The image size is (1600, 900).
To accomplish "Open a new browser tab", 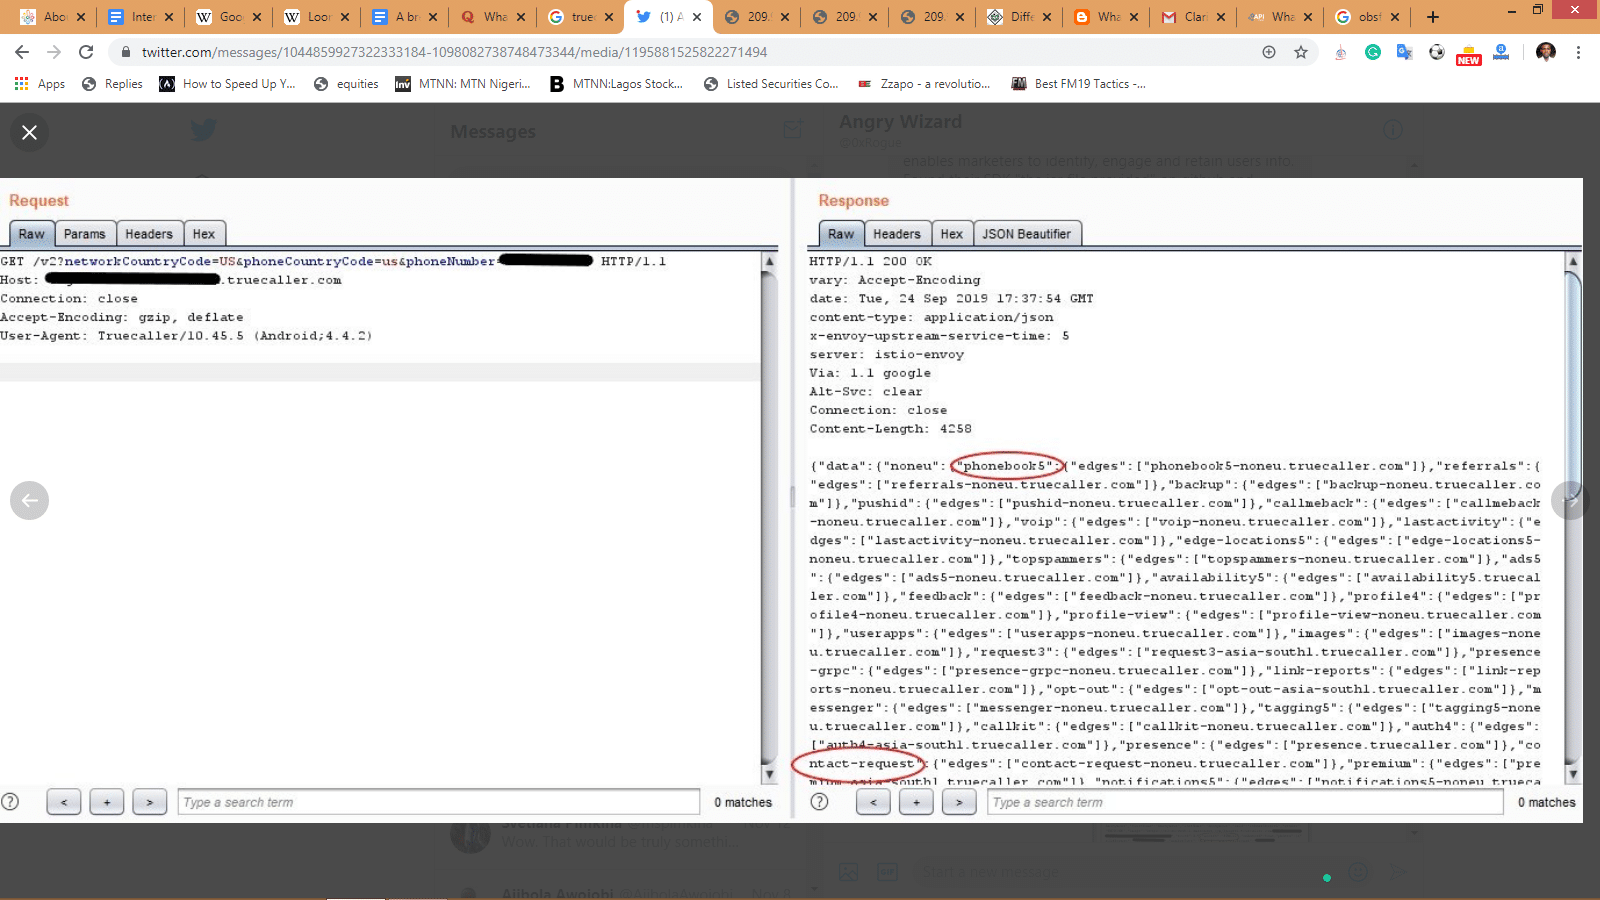I will [x=1433, y=17].
